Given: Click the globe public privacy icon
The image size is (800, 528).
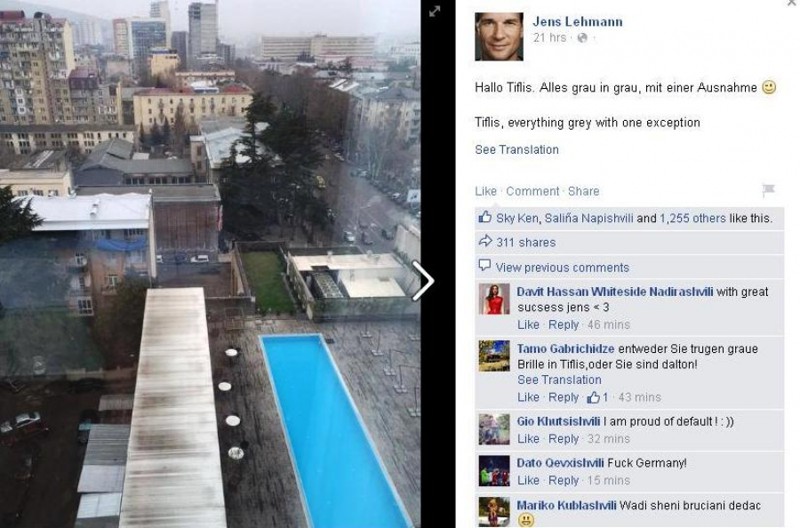Looking at the screenshot, I should tap(582, 38).
